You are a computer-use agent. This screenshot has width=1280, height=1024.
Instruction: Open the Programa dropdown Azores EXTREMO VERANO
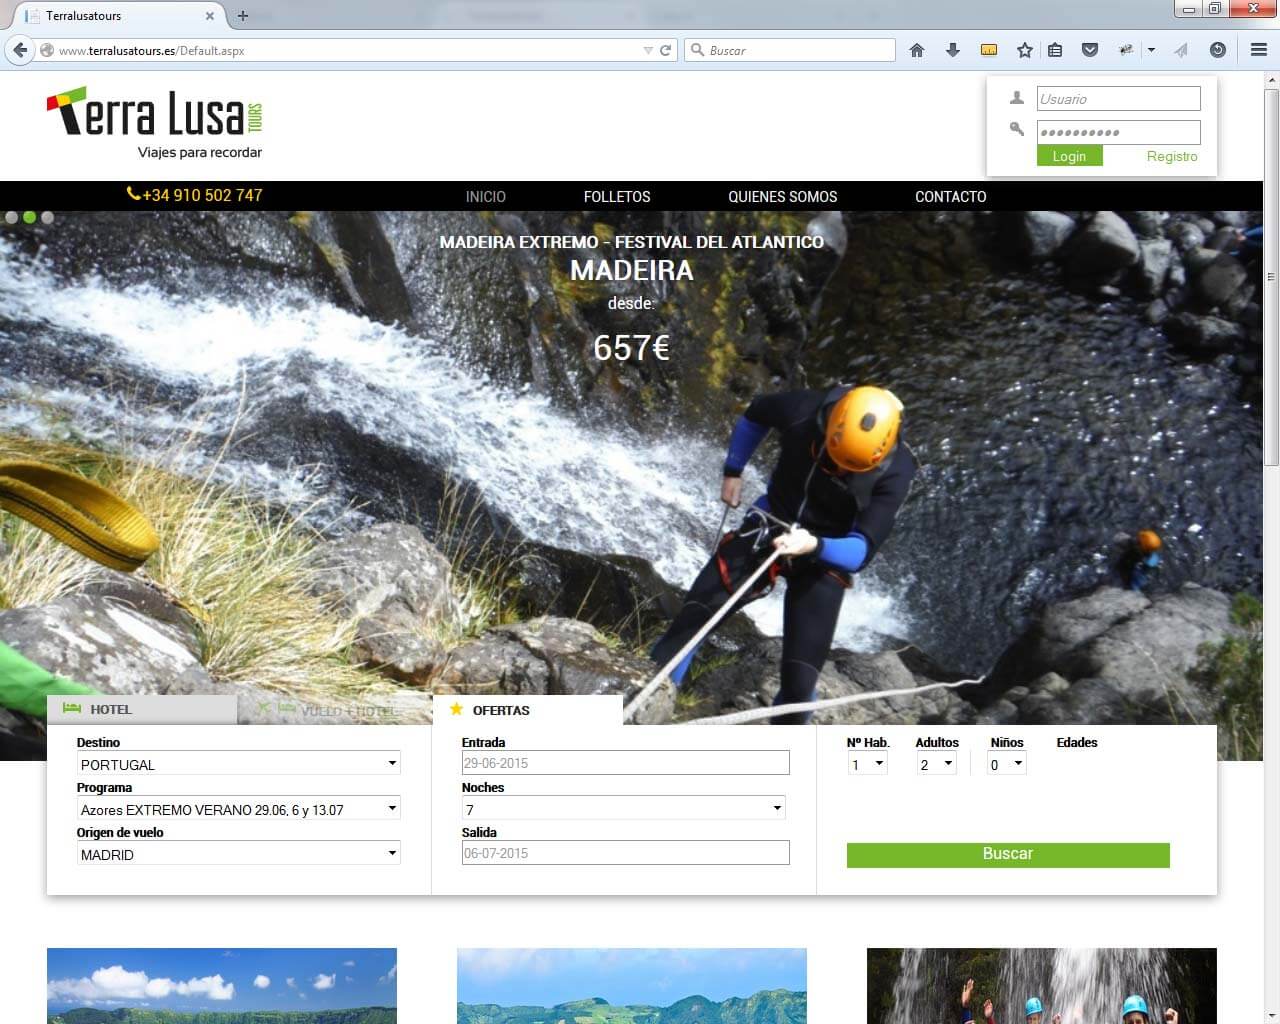tap(239, 808)
